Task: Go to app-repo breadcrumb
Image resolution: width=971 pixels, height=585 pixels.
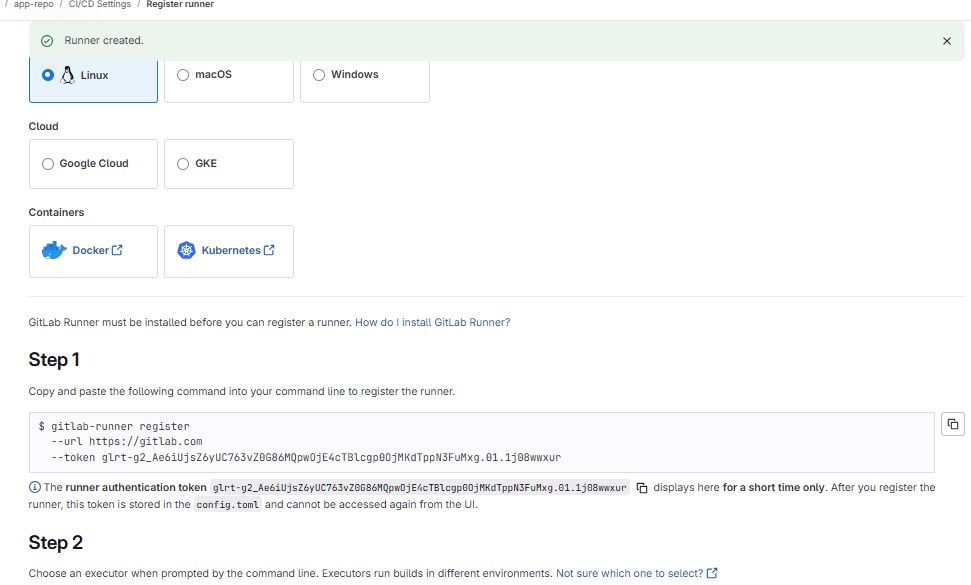Action: tap(33, 4)
